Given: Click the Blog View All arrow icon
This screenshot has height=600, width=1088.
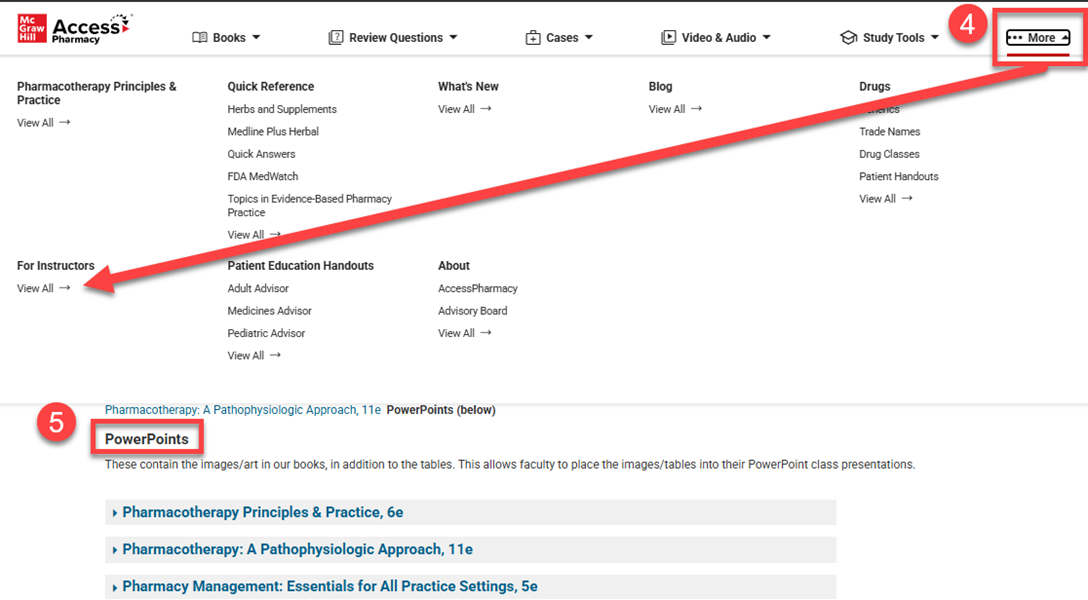Looking at the screenshot, I should (696, 109).
